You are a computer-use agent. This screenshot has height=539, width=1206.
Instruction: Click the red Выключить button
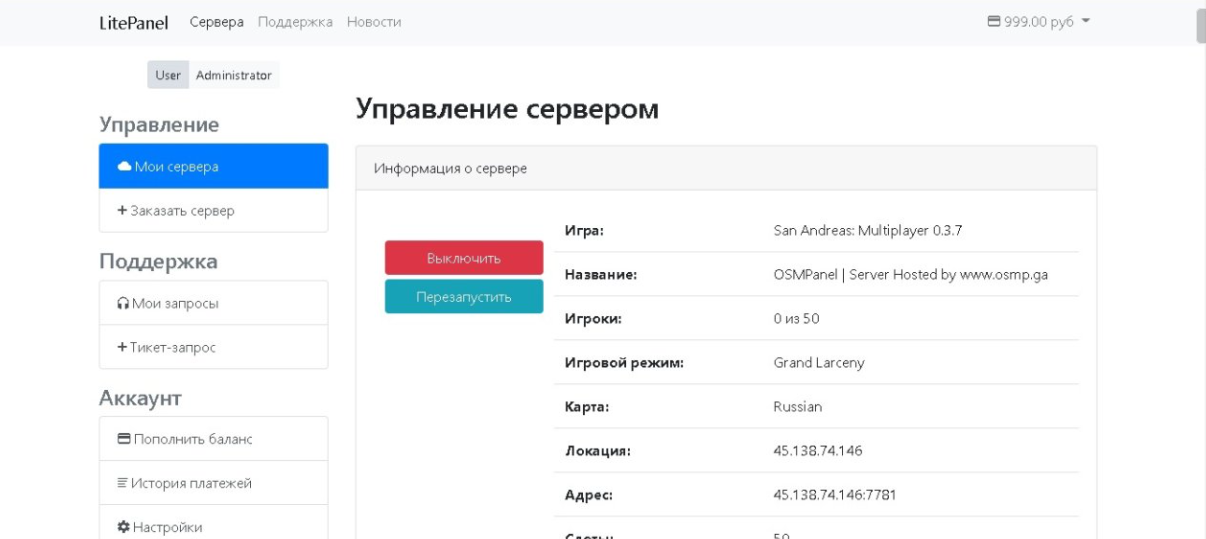[x=464, y=258]
